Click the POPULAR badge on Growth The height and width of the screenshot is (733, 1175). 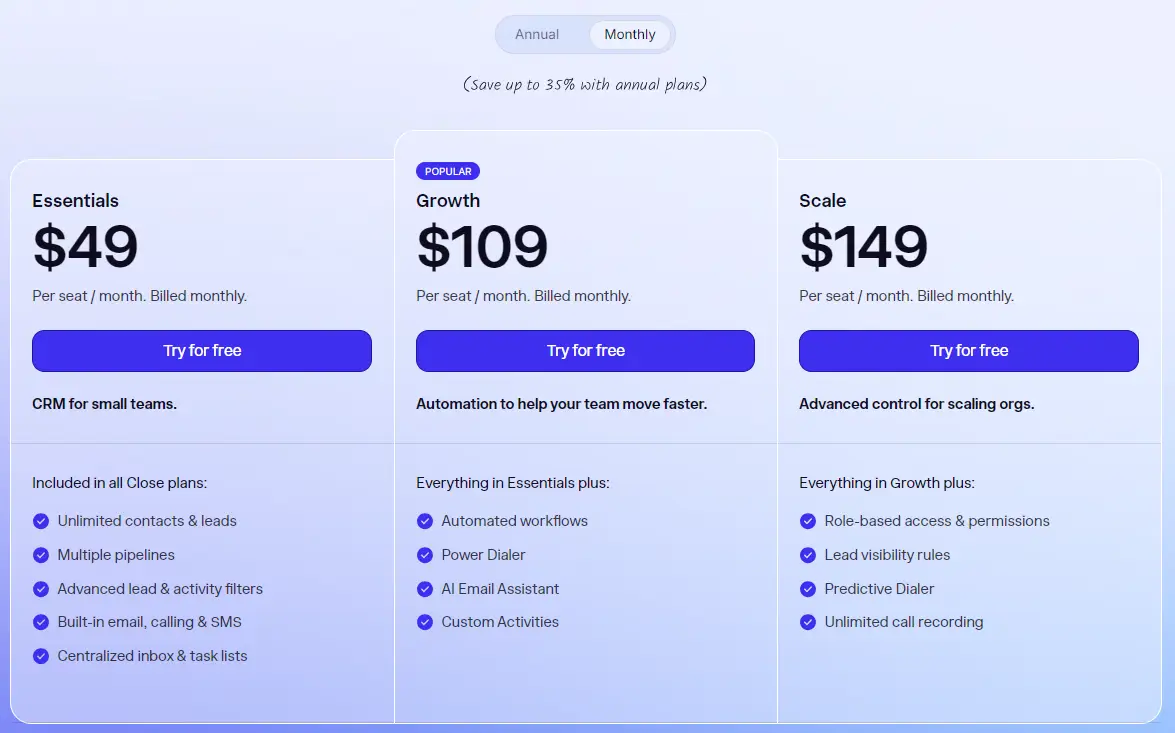point(448,171)
